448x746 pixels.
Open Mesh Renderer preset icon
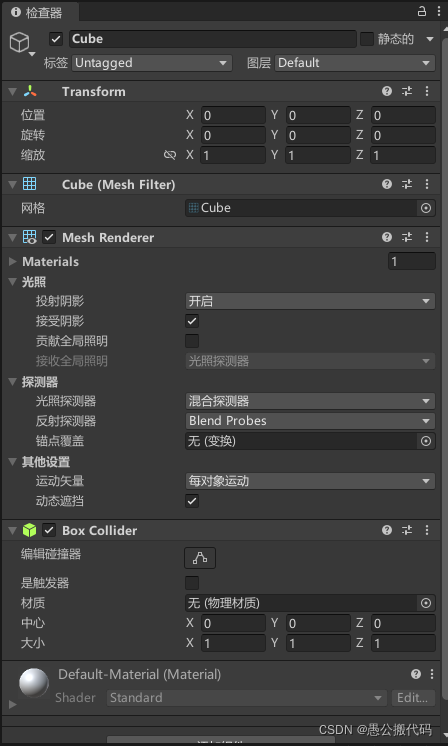click(x=407, y=237)
